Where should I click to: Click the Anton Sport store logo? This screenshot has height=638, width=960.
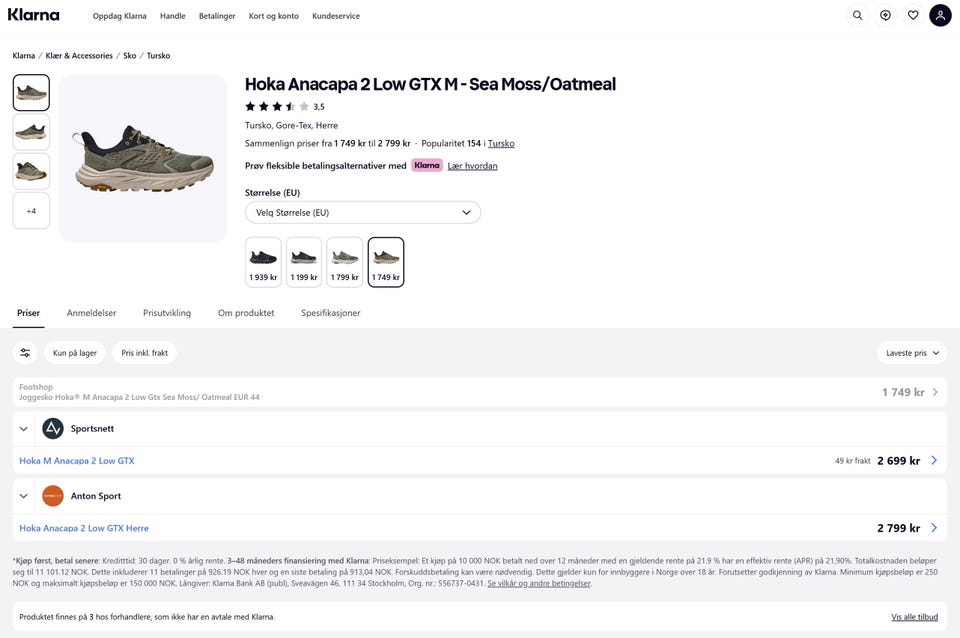(53, 496)
